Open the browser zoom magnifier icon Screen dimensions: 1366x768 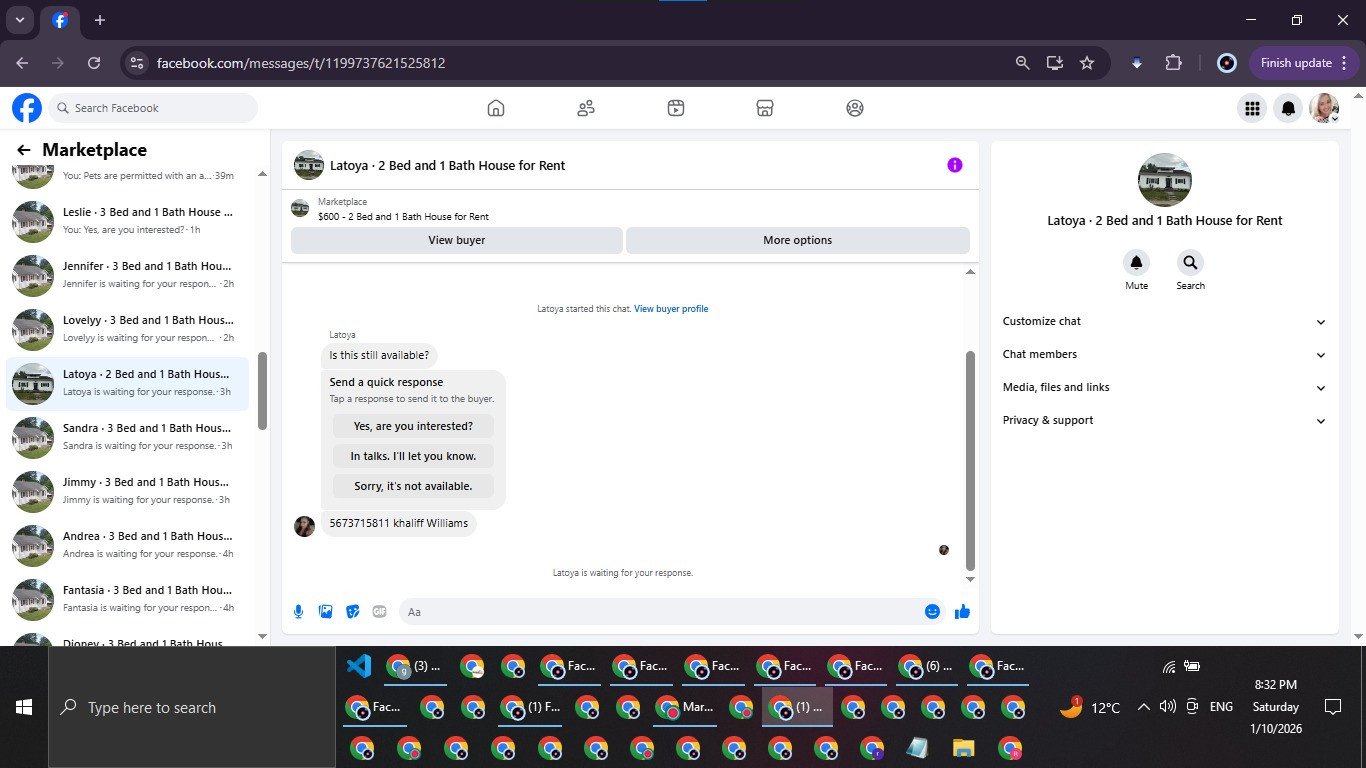1022,63
